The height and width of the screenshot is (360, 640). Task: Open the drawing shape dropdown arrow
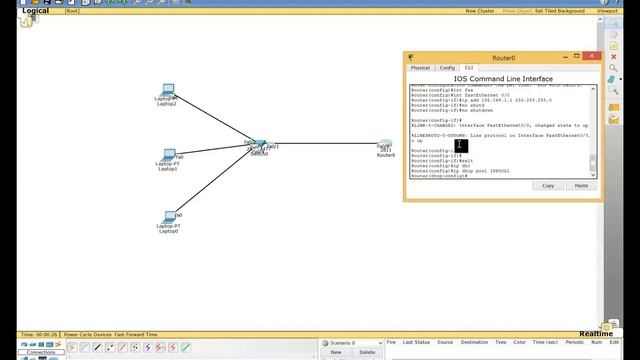click(620, 79)
